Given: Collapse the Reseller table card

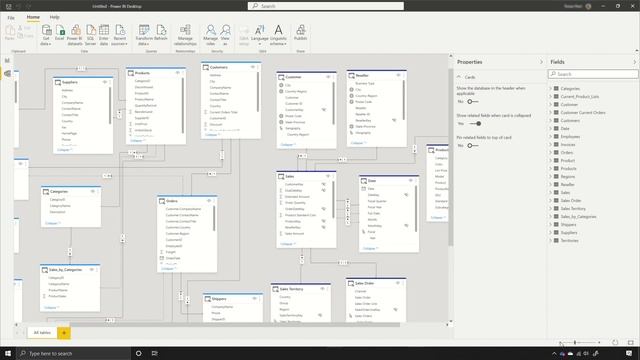Looking at the screenshot, I should (358, 143).
